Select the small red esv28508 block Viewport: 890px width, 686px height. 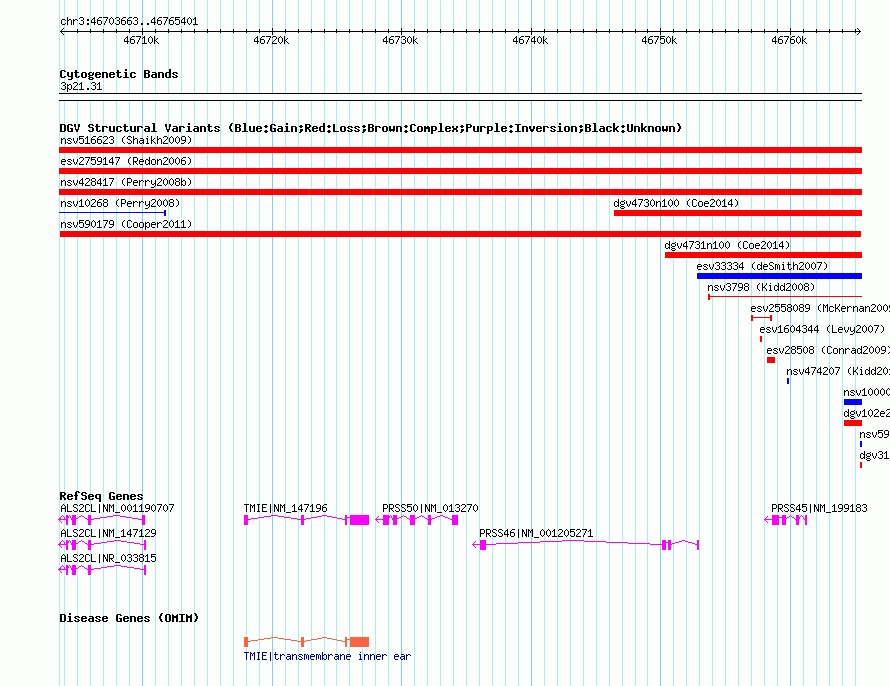[771, 360]
